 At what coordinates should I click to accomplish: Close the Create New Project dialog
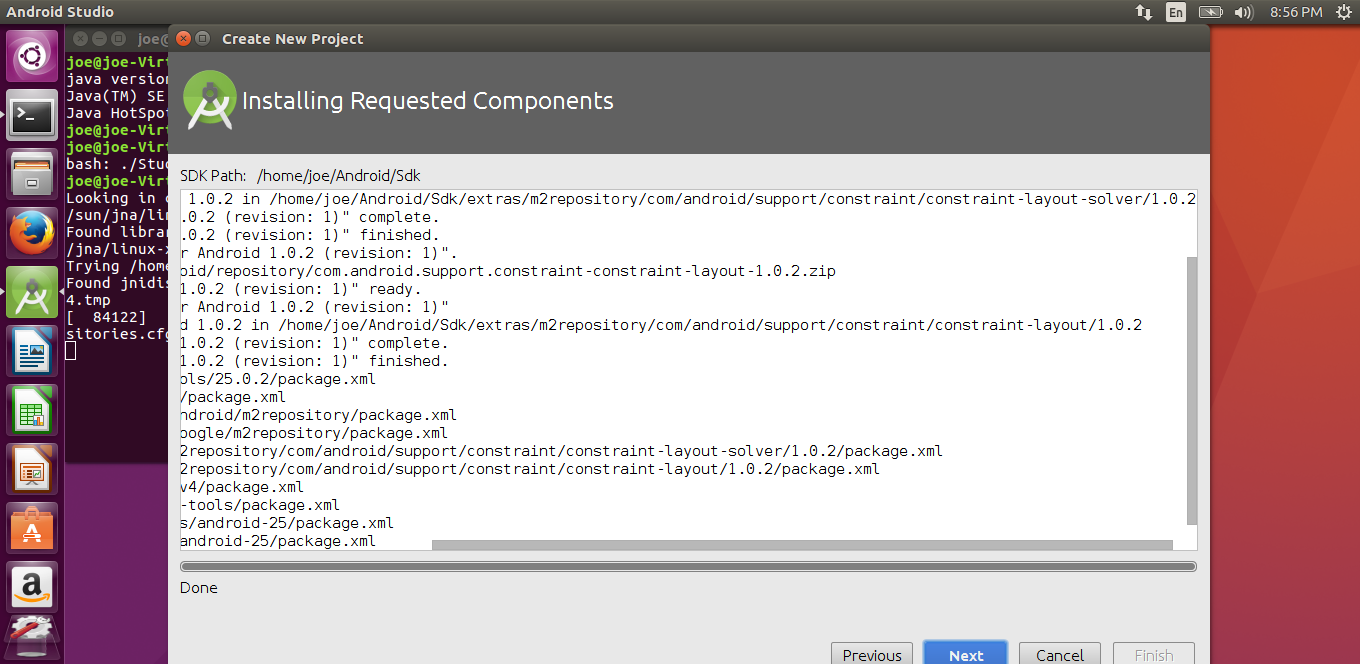[183, 39]
